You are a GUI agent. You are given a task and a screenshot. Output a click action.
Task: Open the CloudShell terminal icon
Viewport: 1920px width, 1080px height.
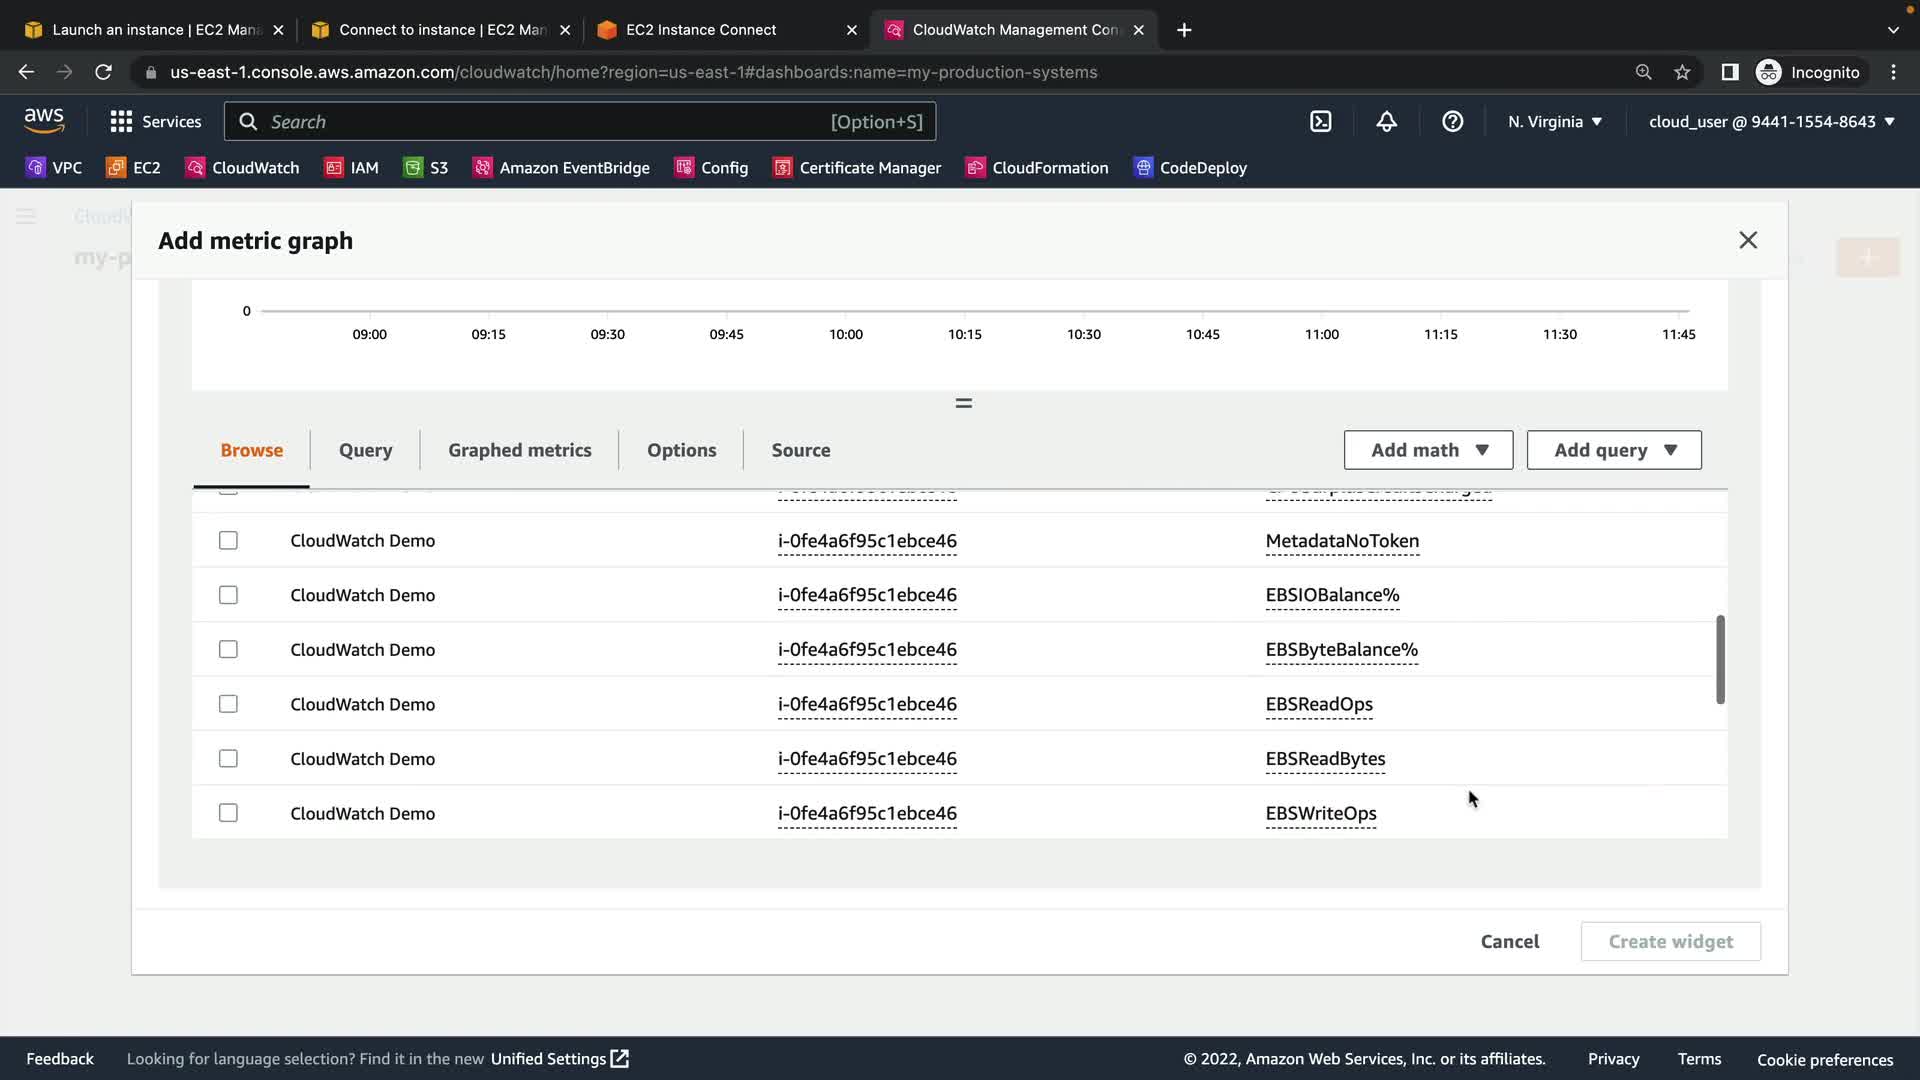click(1320, 122)
